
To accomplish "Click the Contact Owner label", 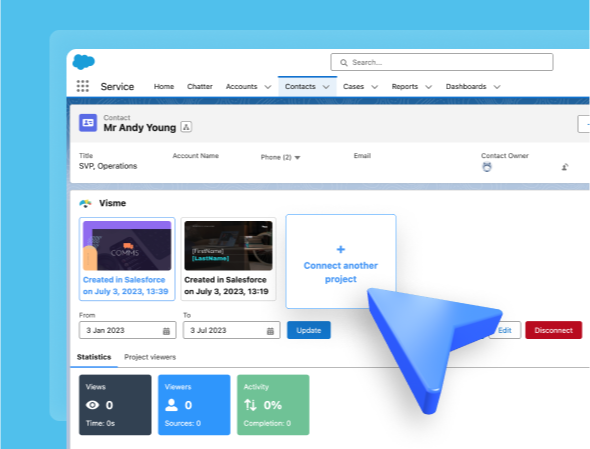I will pyautogui.click(x=505, y=155).
